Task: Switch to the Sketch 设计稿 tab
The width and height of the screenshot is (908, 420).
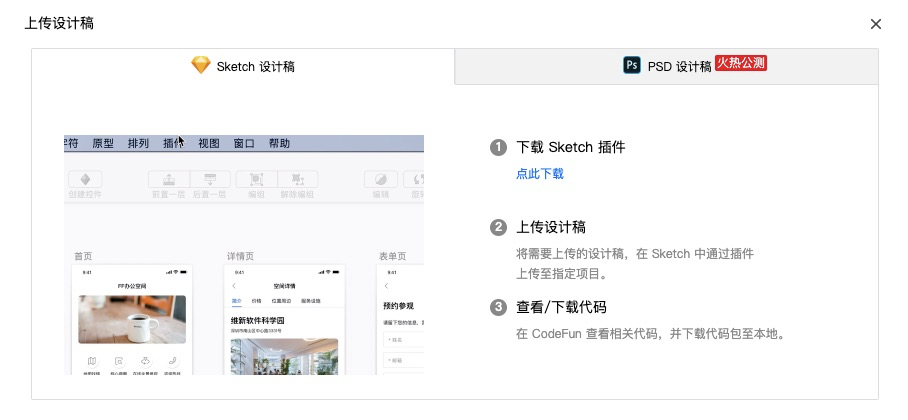Action: [243, 66]
